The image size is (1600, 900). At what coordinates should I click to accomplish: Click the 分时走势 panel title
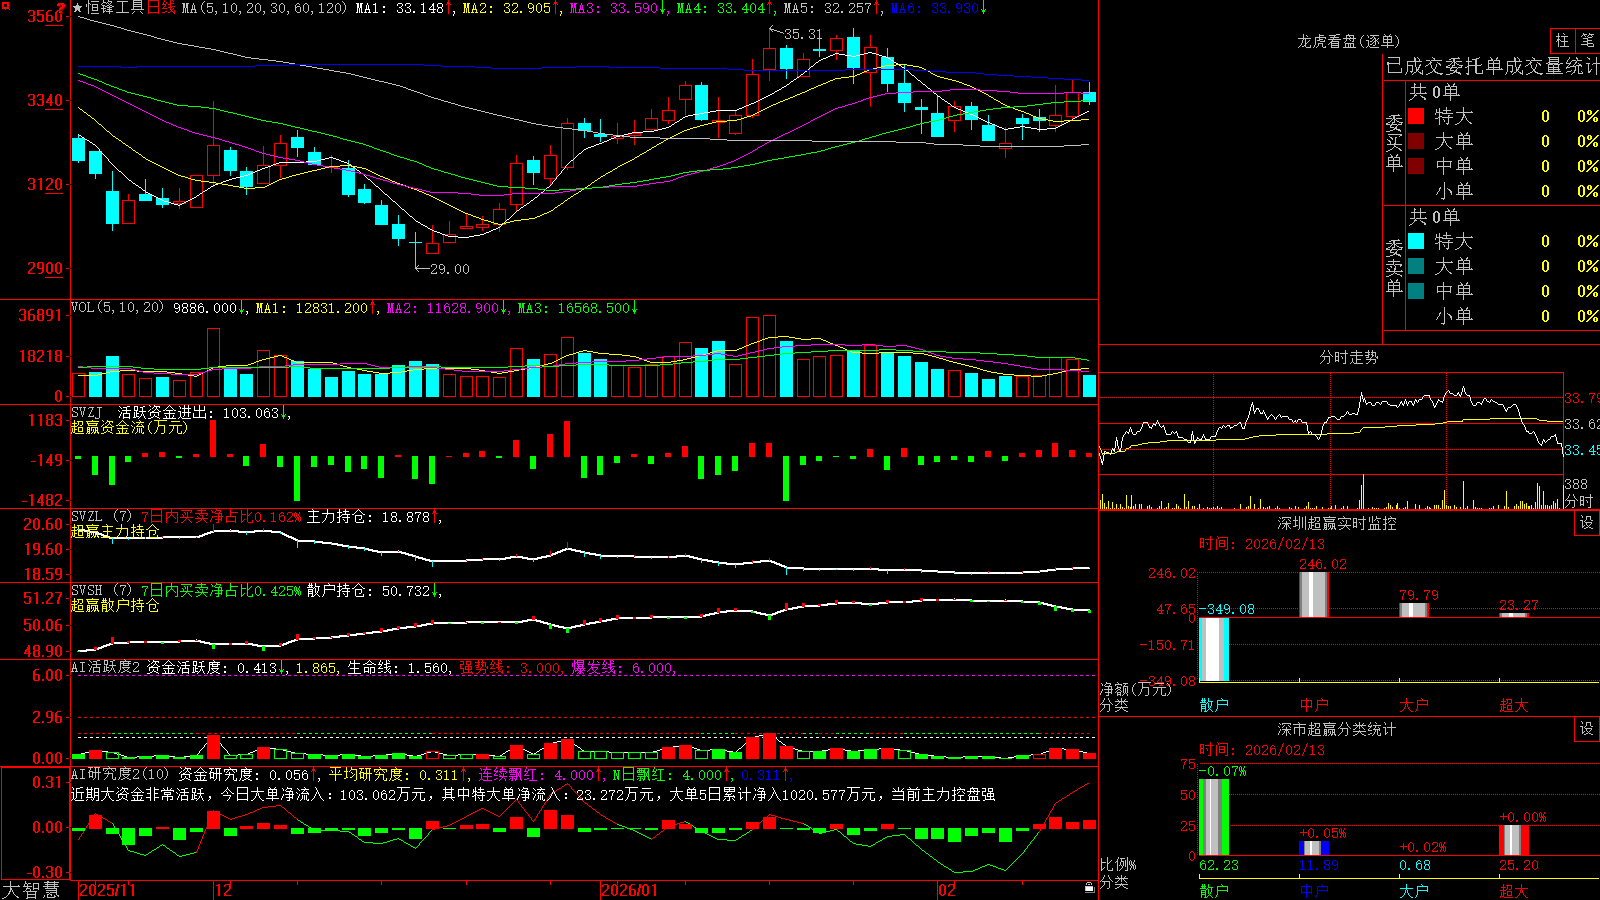coord(1348,357)
